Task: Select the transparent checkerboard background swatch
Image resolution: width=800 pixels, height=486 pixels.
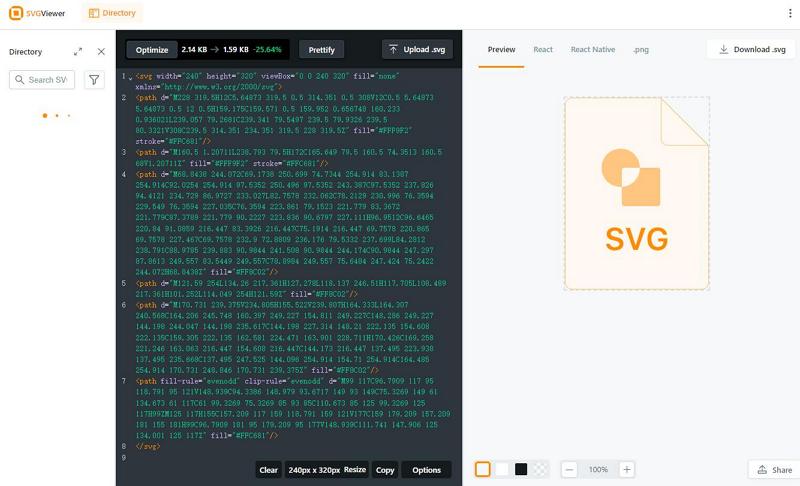Action: pyautogui.click(x=540, y=469)
